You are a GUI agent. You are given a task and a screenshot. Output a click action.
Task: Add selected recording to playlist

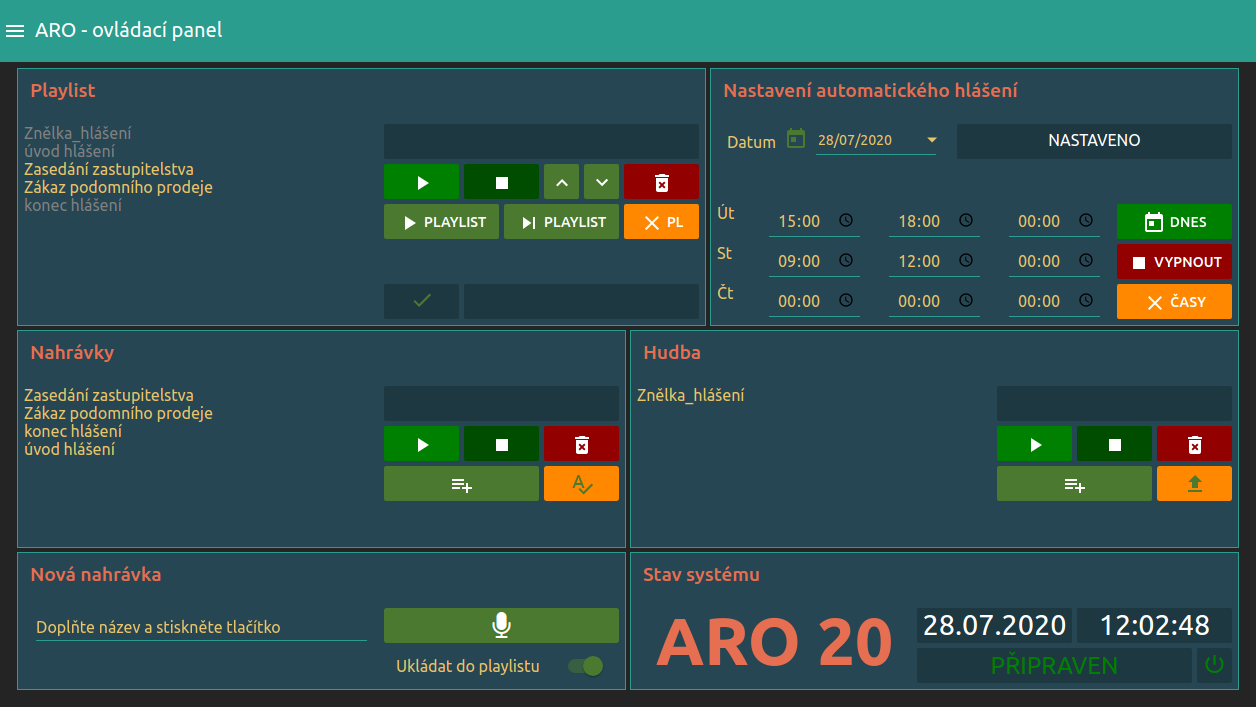pos(461,484)
